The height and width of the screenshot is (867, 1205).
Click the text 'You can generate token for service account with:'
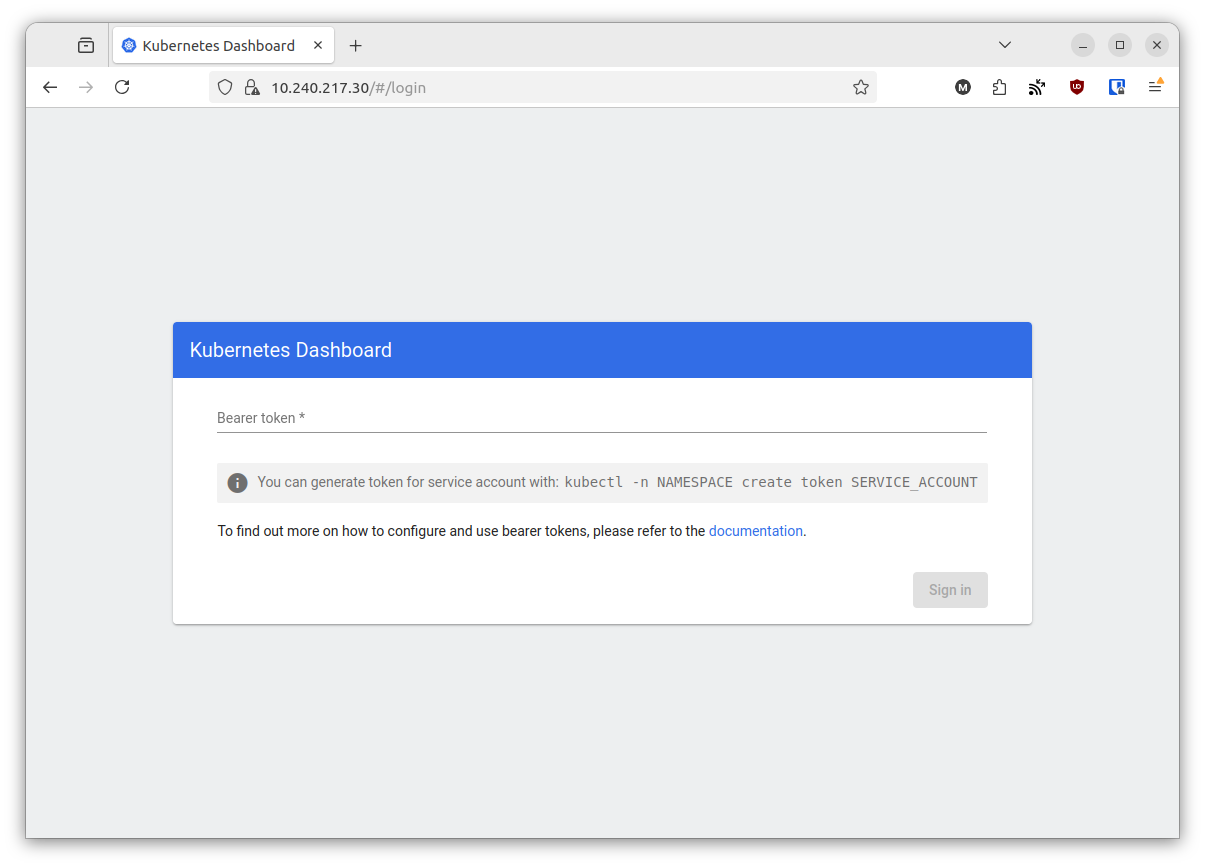408,482
